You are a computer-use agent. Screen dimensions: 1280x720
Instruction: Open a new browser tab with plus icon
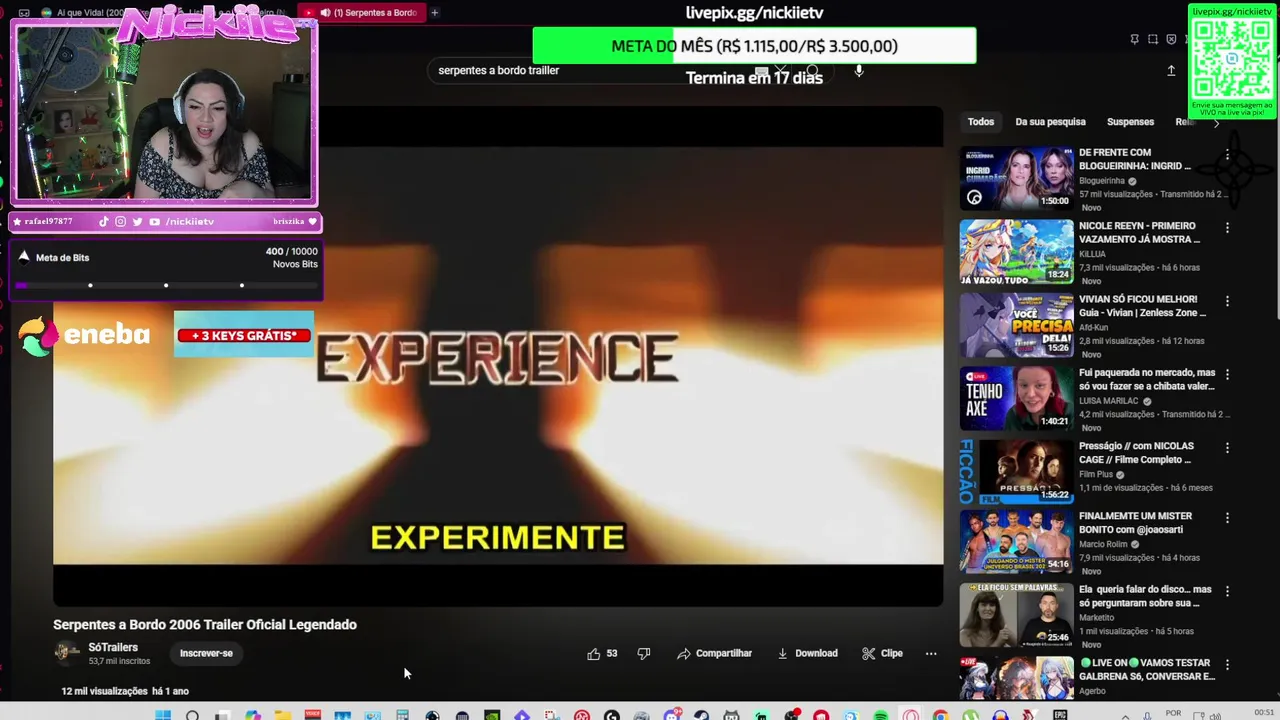[x=434, y=12]
